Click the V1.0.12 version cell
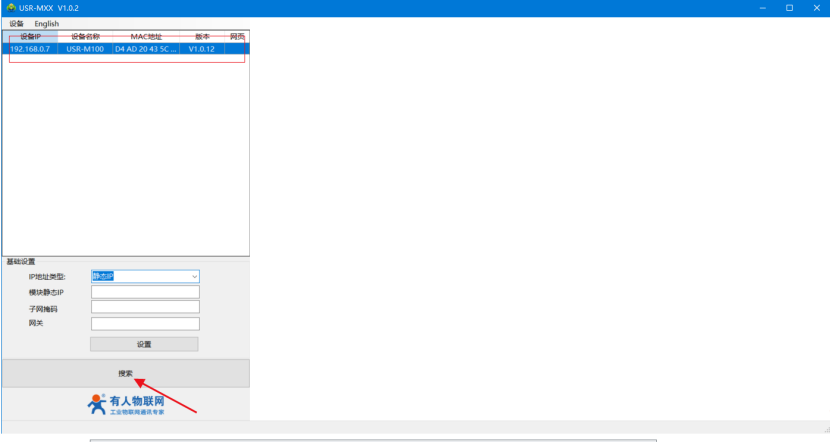The image size is (831, 442). point(202,48)
